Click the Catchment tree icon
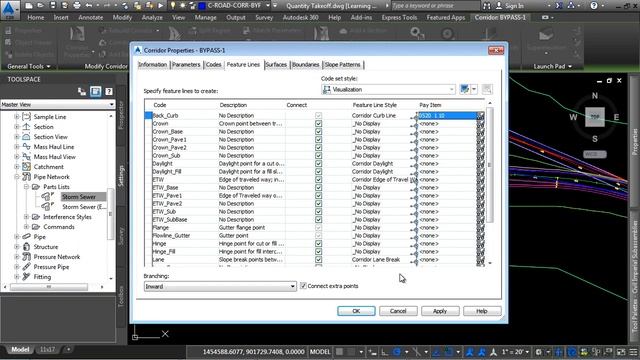Viewport: 640px width, 360px height. 27,167
